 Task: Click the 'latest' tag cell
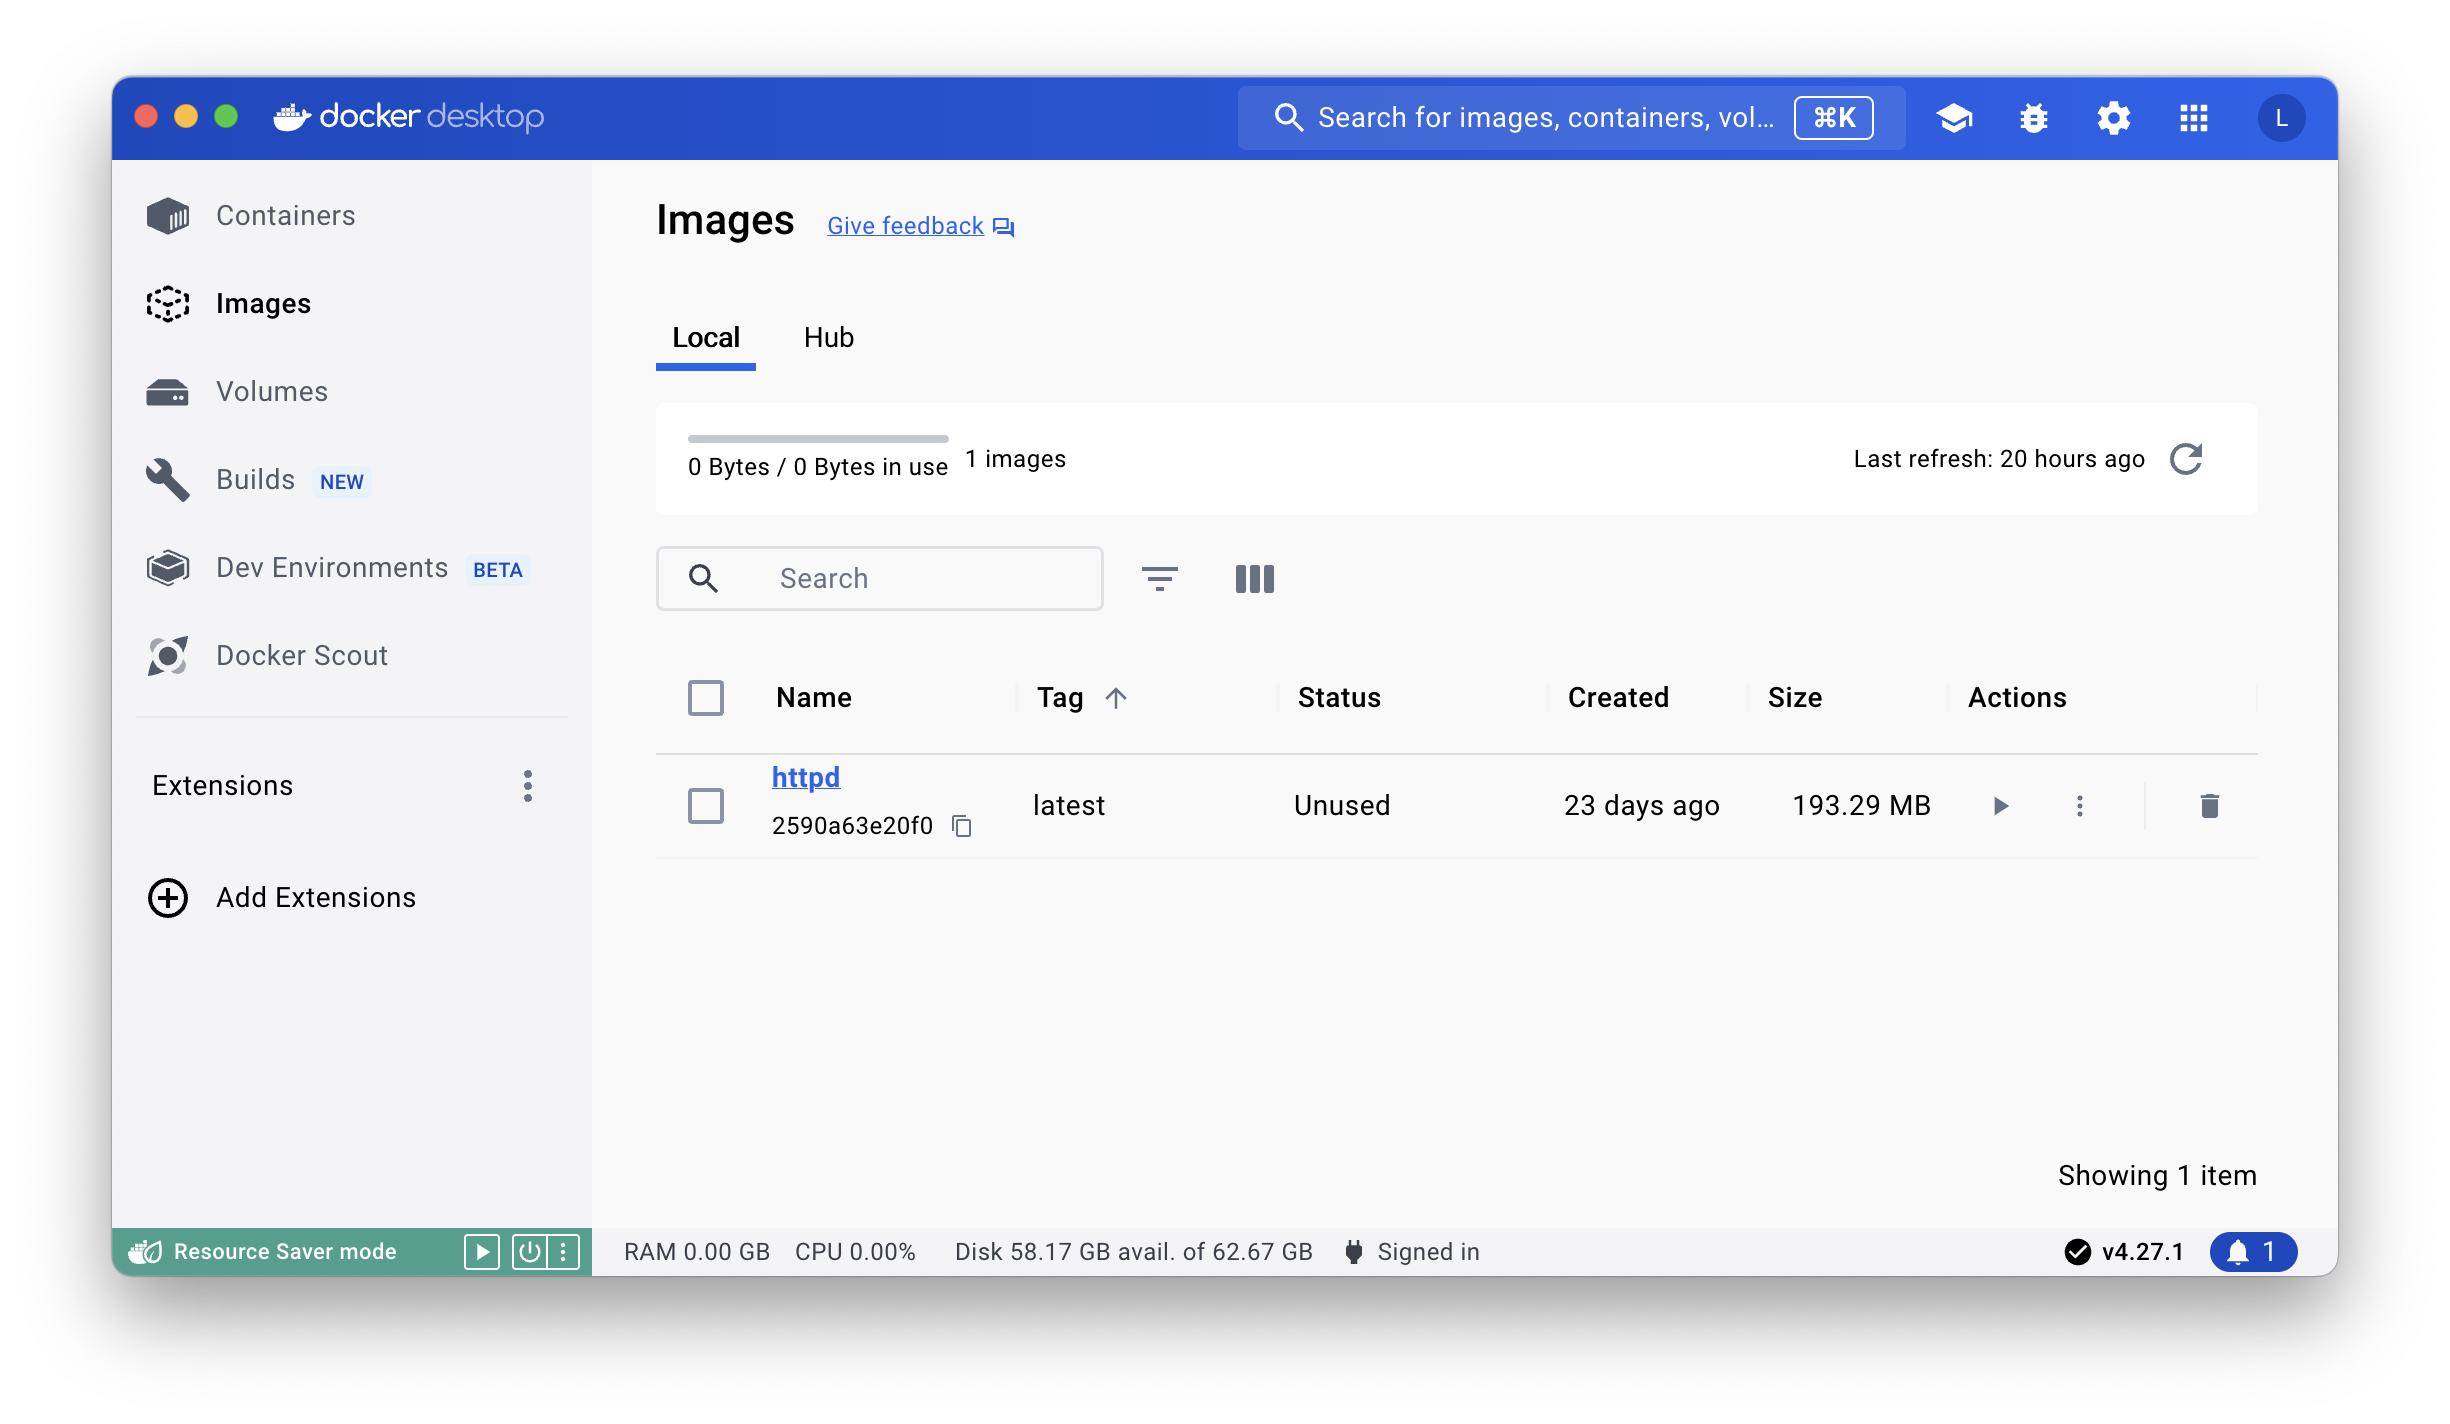coord(1069,806)
